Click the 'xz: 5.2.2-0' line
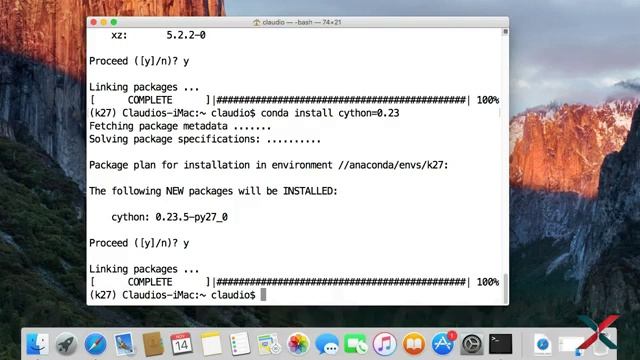The width and height of the screenshot is (640, 360). coord(158,35)
